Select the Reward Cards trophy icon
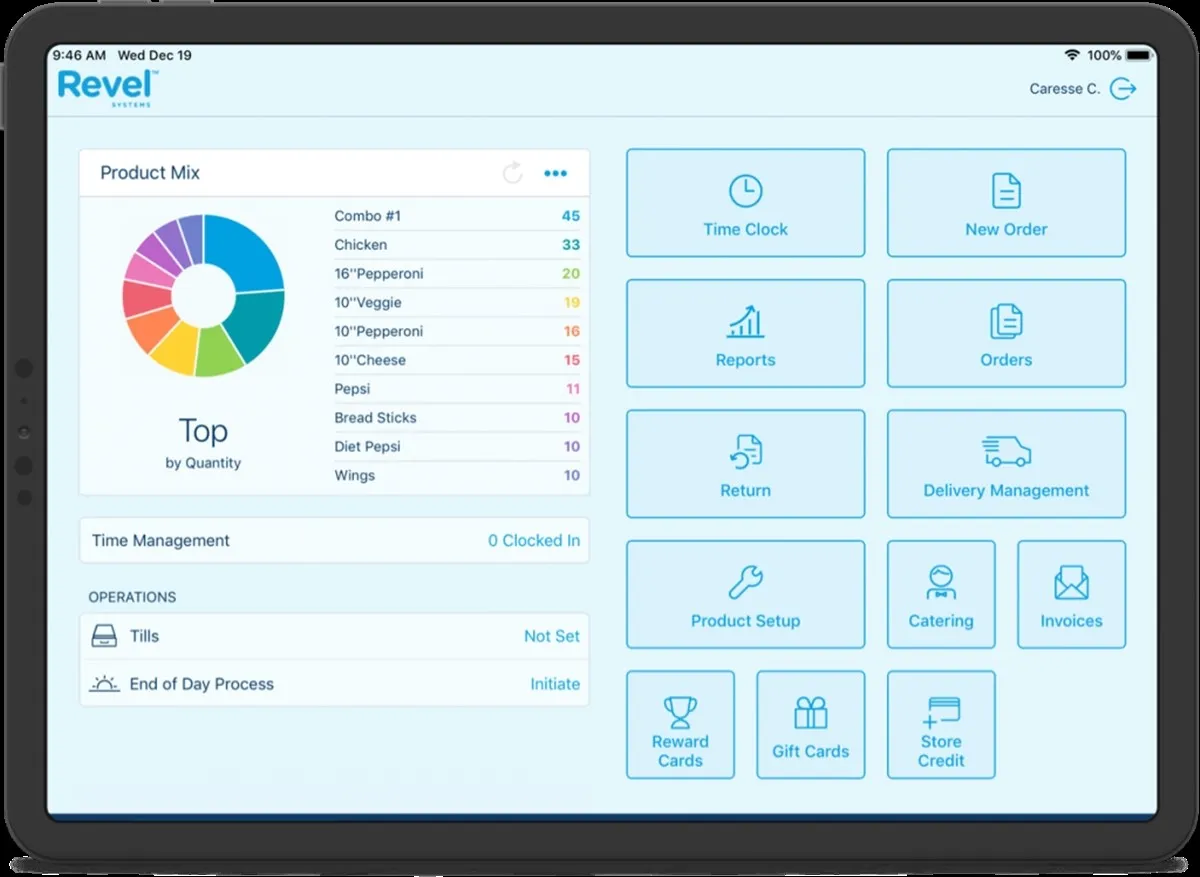 pyautogui.click(x=680, y=712)
